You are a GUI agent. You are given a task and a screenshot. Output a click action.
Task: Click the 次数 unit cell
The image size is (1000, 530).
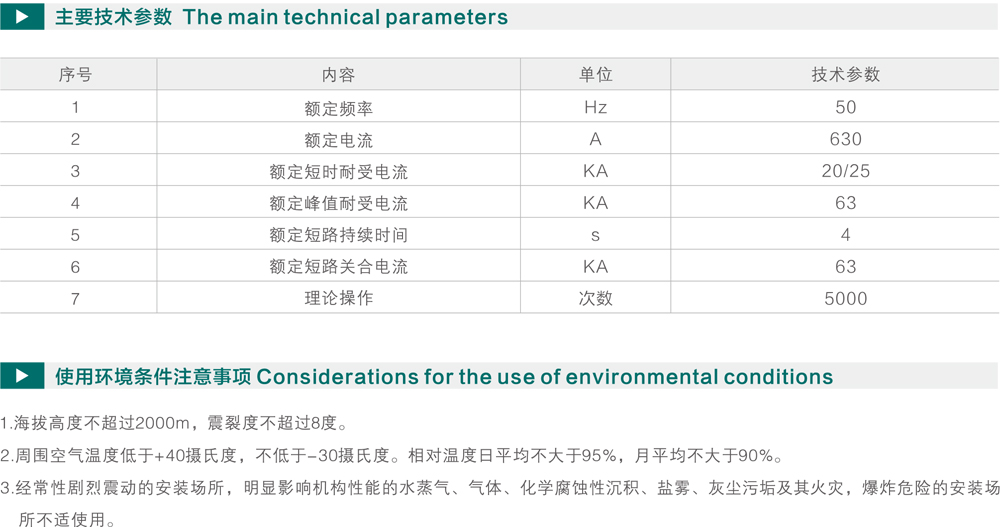click(595, 298)
